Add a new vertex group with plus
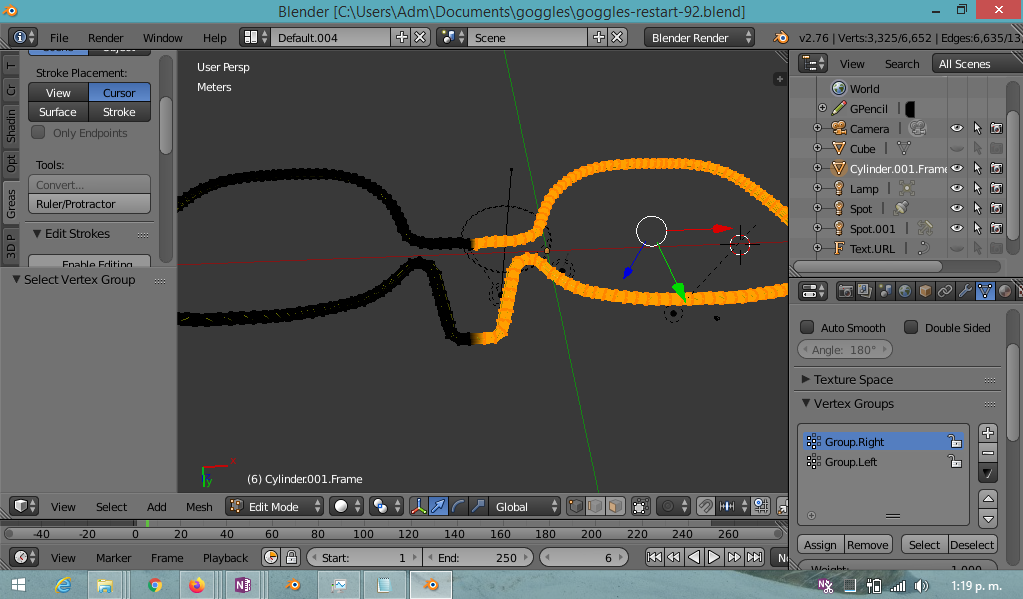1023x599 pixels. [x=988, y=433]
